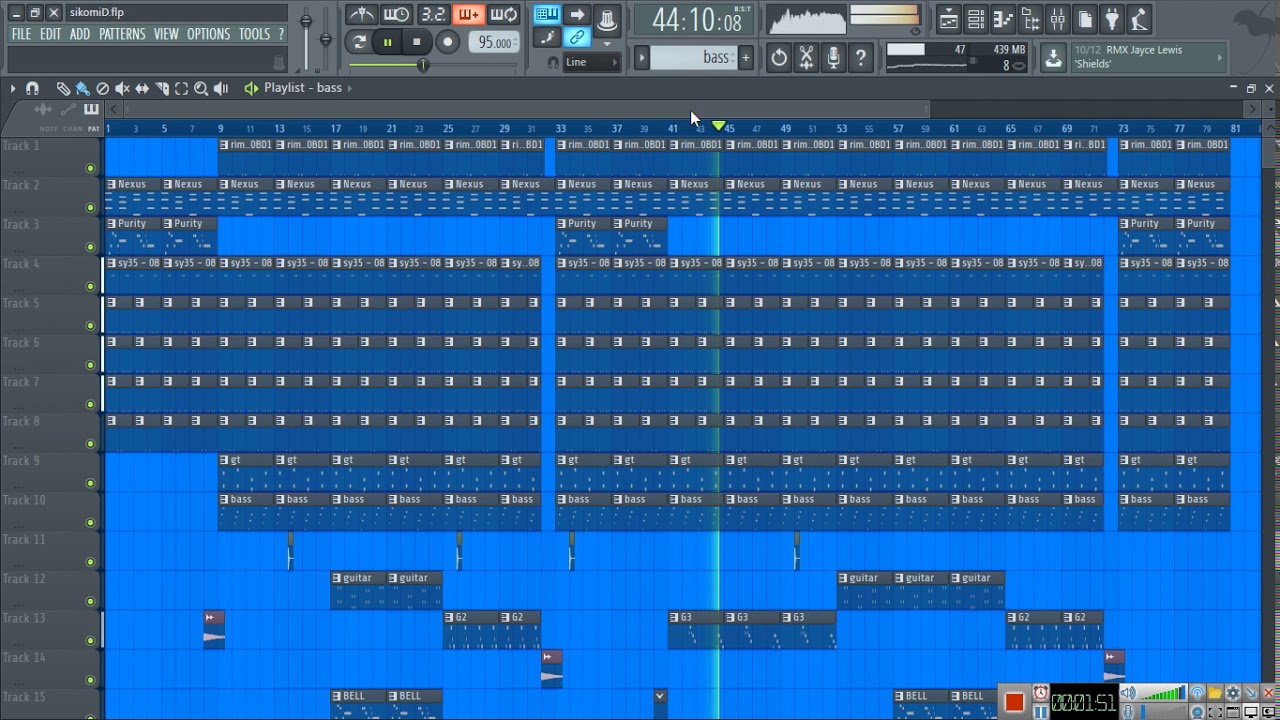Open the FILE menu

click(x=21, y=34)
